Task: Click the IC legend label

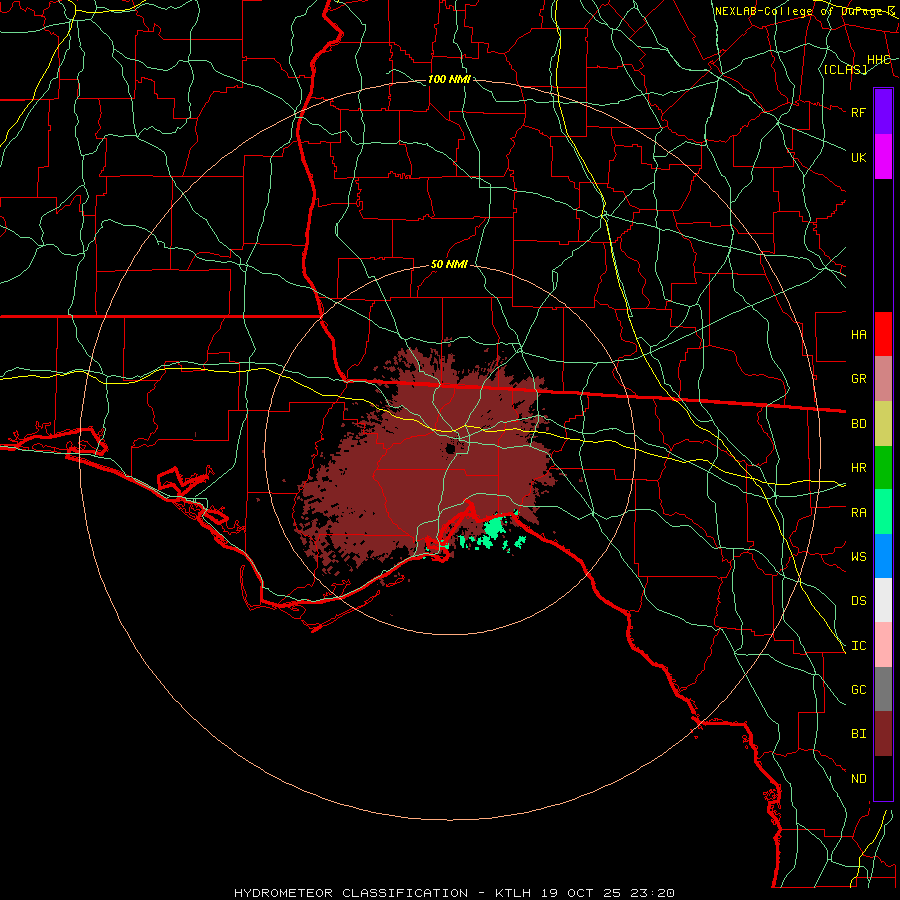Action: click(859, 646)
